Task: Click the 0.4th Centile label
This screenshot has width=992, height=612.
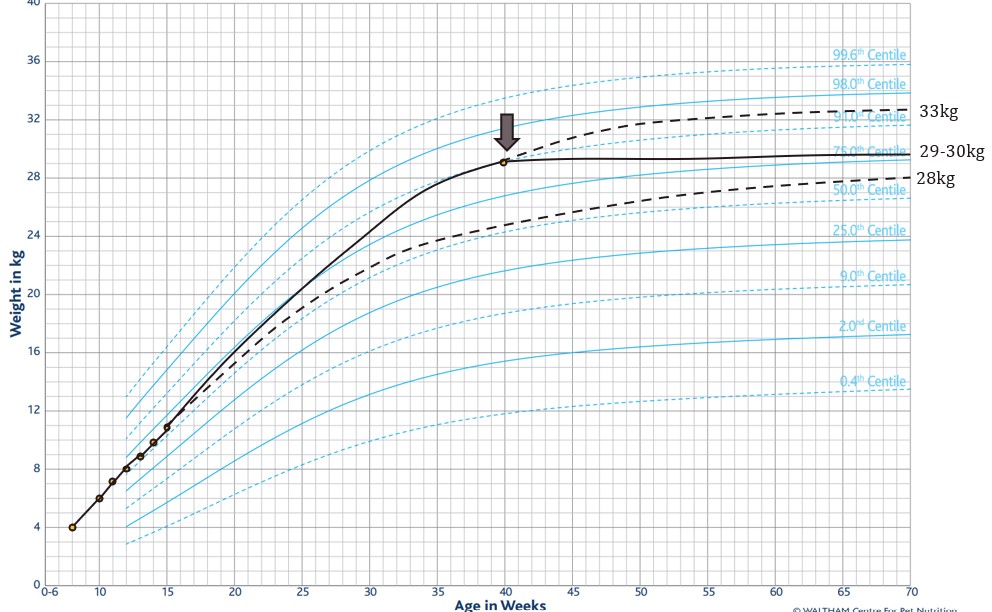Action: tap(872, 381)
